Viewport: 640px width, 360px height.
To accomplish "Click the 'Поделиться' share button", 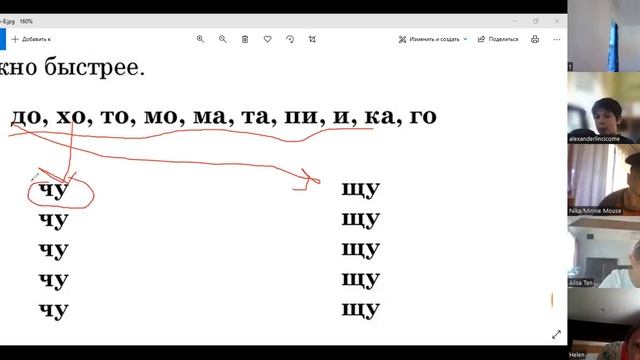I will coord(498,39).
